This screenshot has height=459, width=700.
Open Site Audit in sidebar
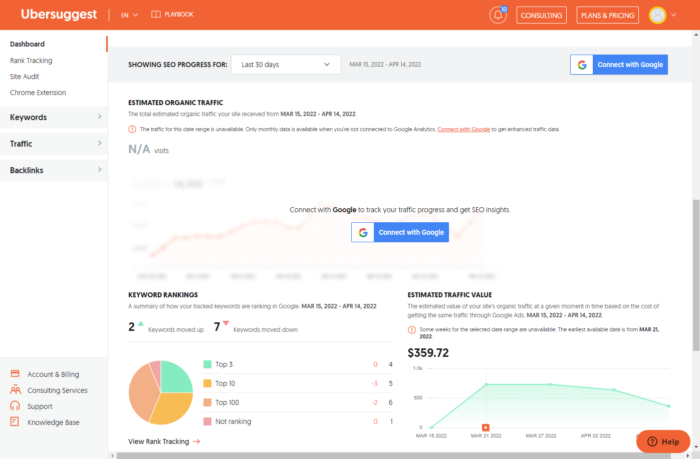[x=25, y=76]
